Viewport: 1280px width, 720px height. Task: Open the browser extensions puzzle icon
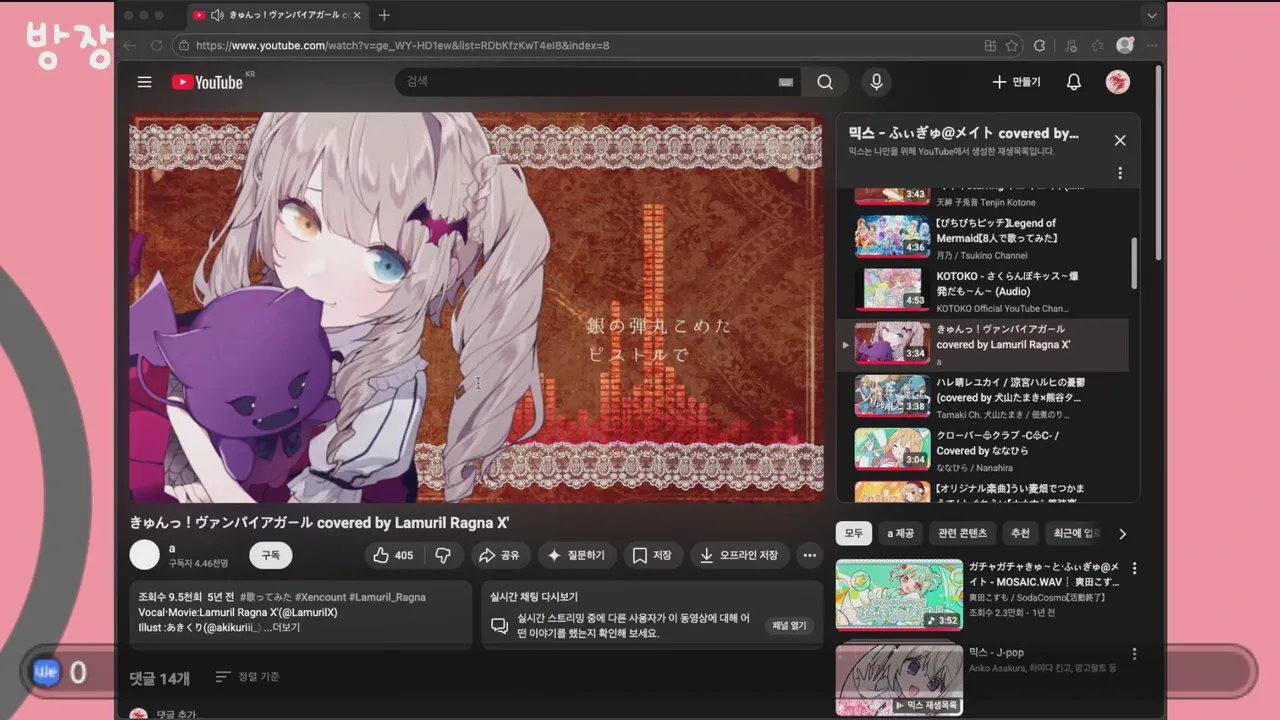pos(1039,45)
